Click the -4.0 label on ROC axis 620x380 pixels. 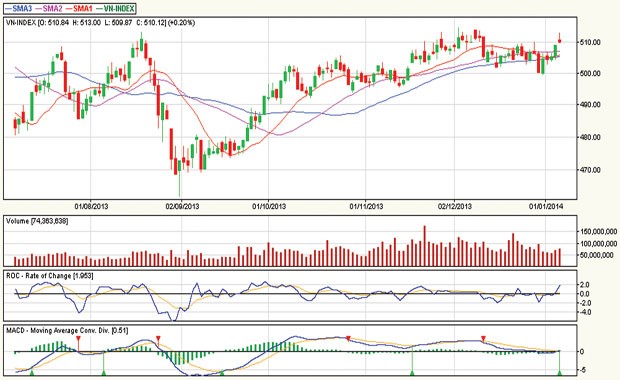584,312
